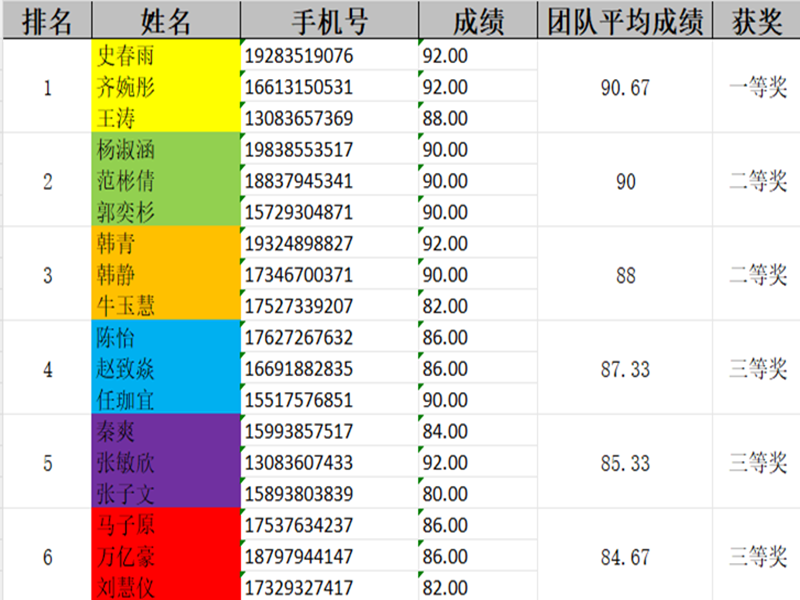Image resolution: width=800 pixels, height=600 pixels.
Task: Click team average cell 90.67
Action: (x=624, y=86)
